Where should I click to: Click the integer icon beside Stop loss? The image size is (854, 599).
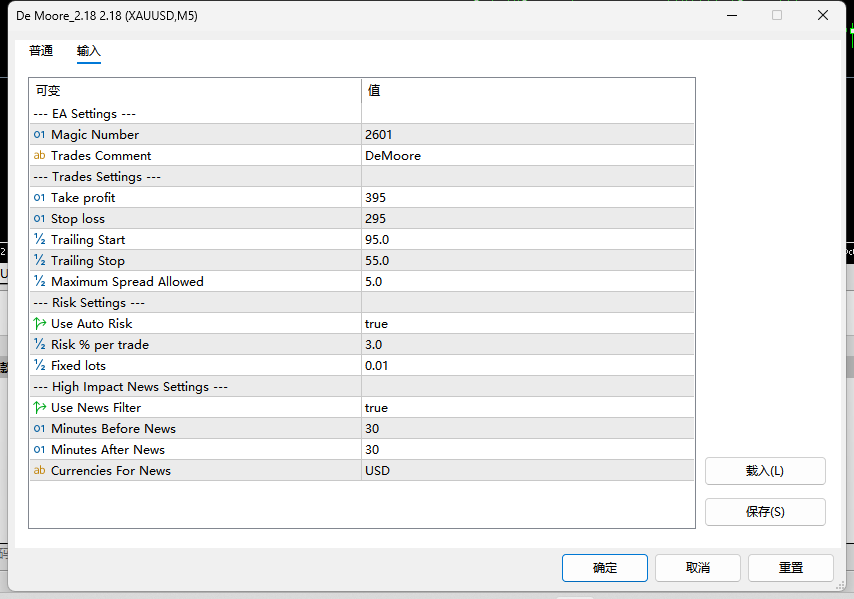pos(39,218)
